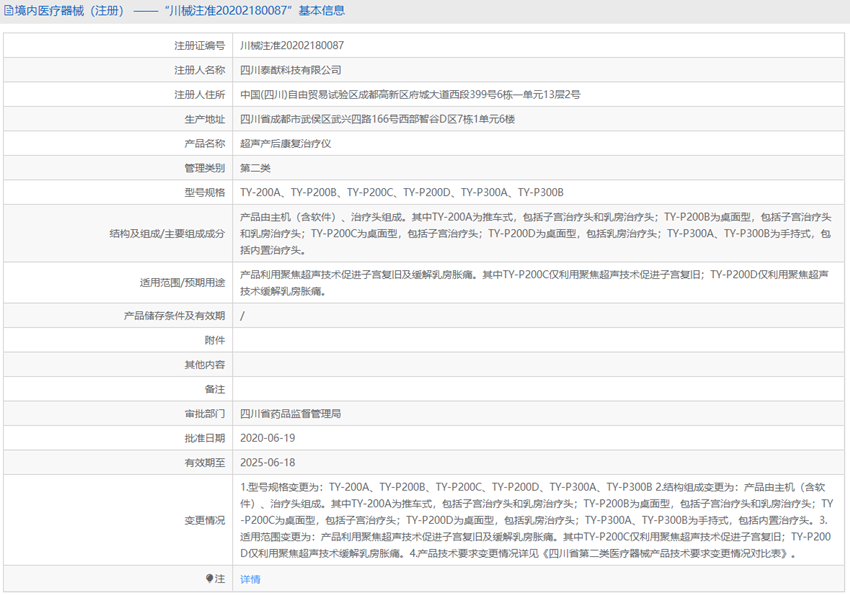Screen dimensions: 850x595
Task: Select the address text containing 府城大道西段399号
Action: [410, 94]
